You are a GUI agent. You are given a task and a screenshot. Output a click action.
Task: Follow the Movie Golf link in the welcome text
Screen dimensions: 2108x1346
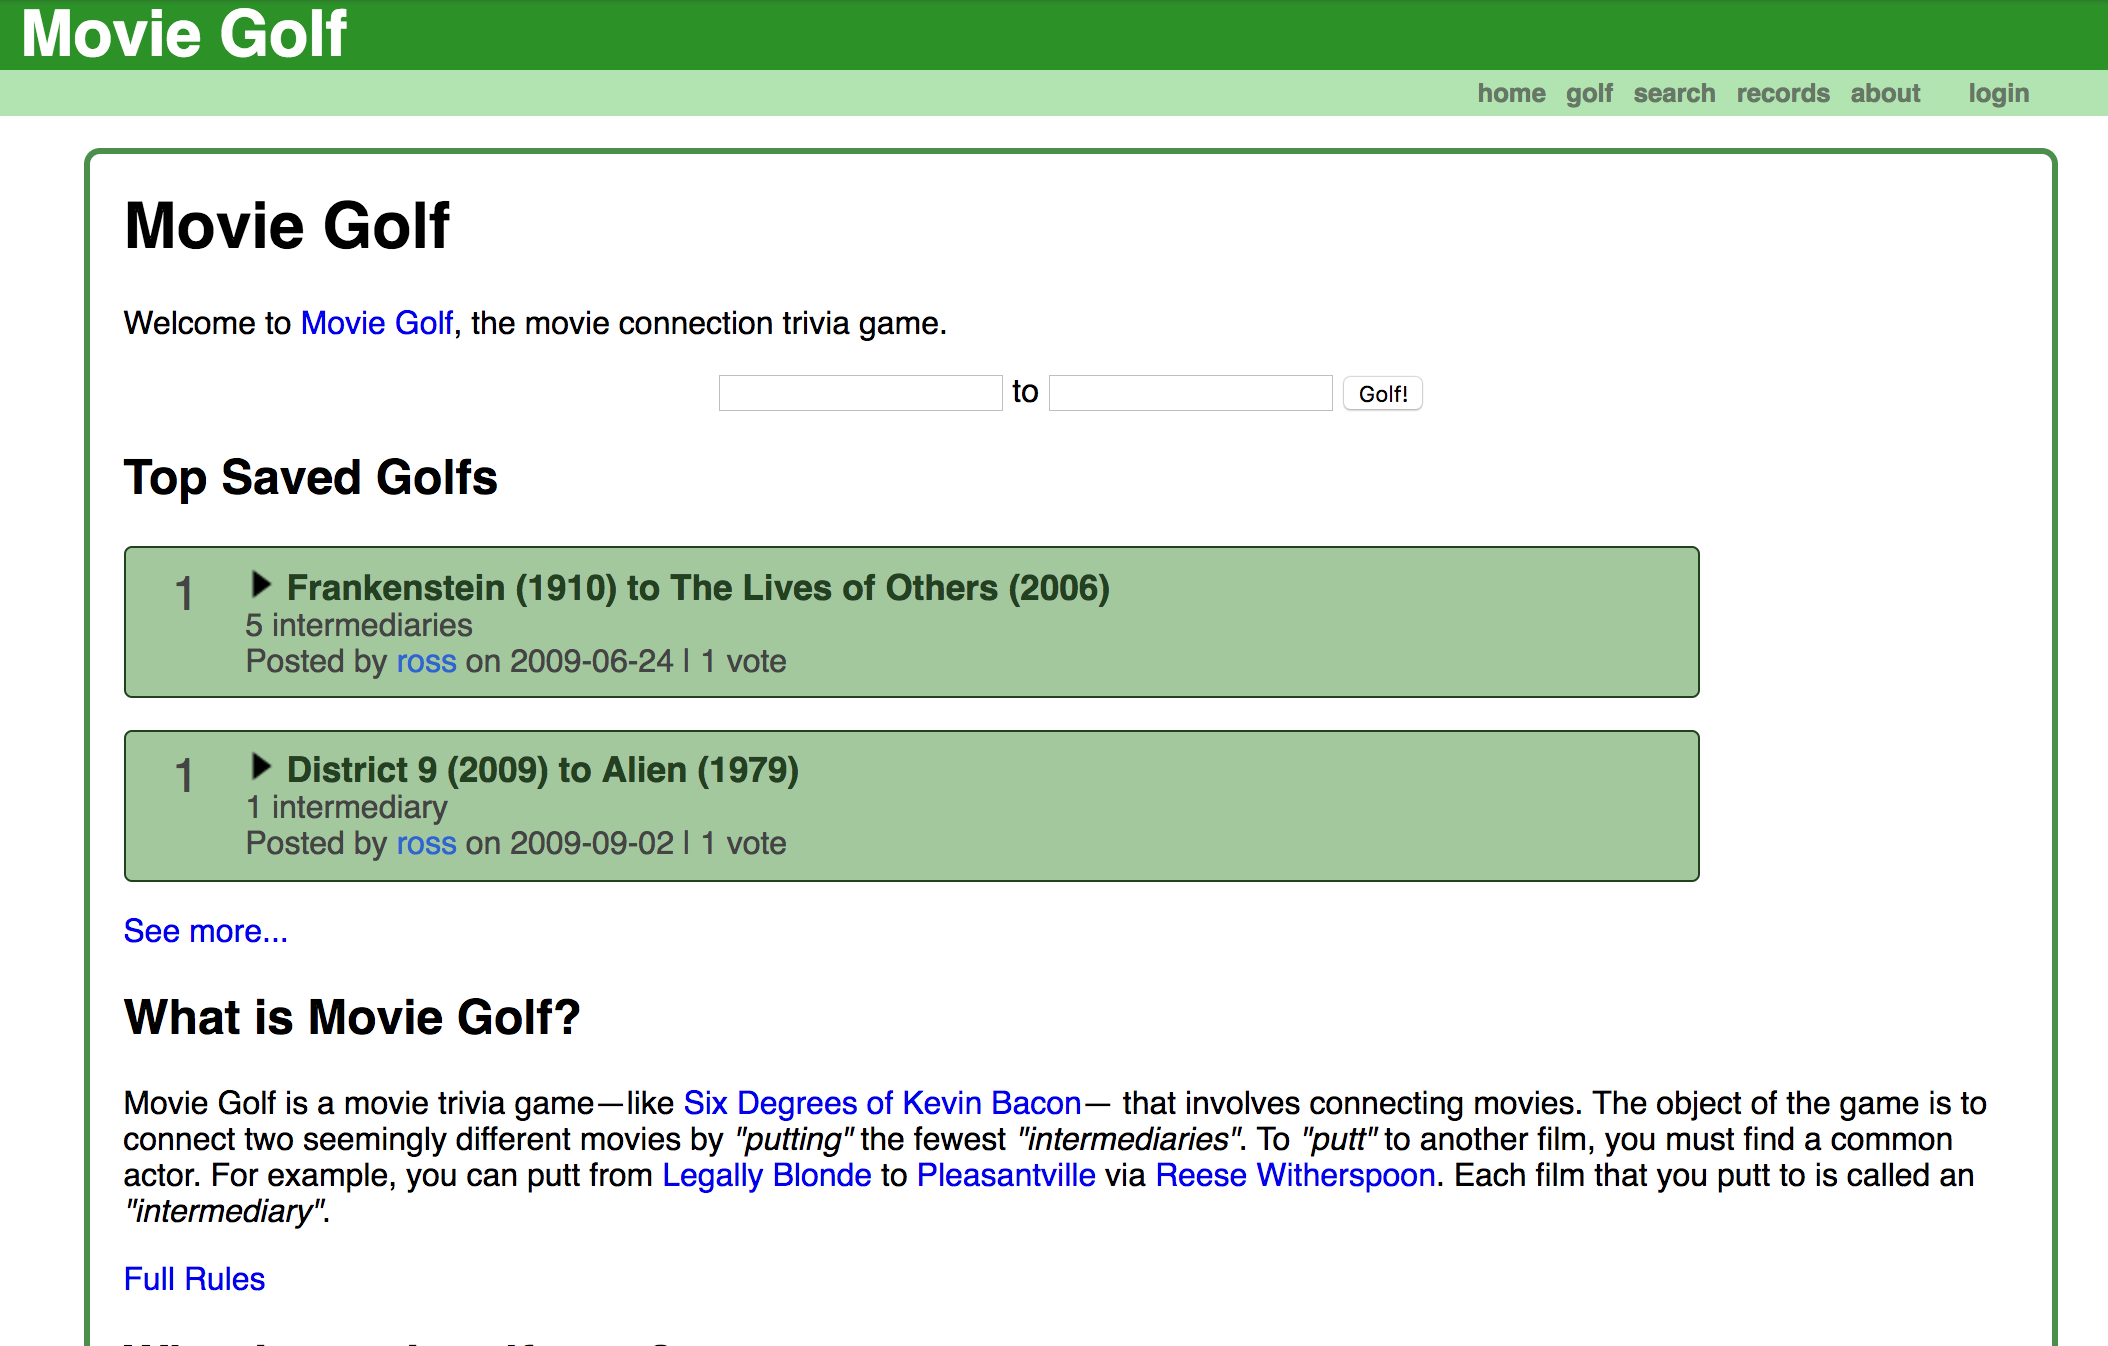pyautogui.click(x=377, y=323)
